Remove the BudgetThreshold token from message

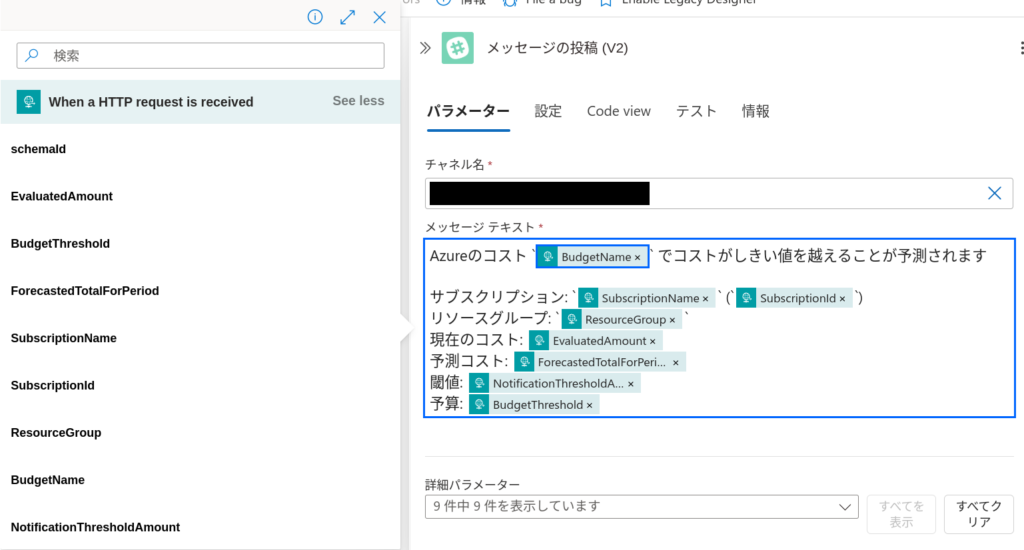point(589,405)
